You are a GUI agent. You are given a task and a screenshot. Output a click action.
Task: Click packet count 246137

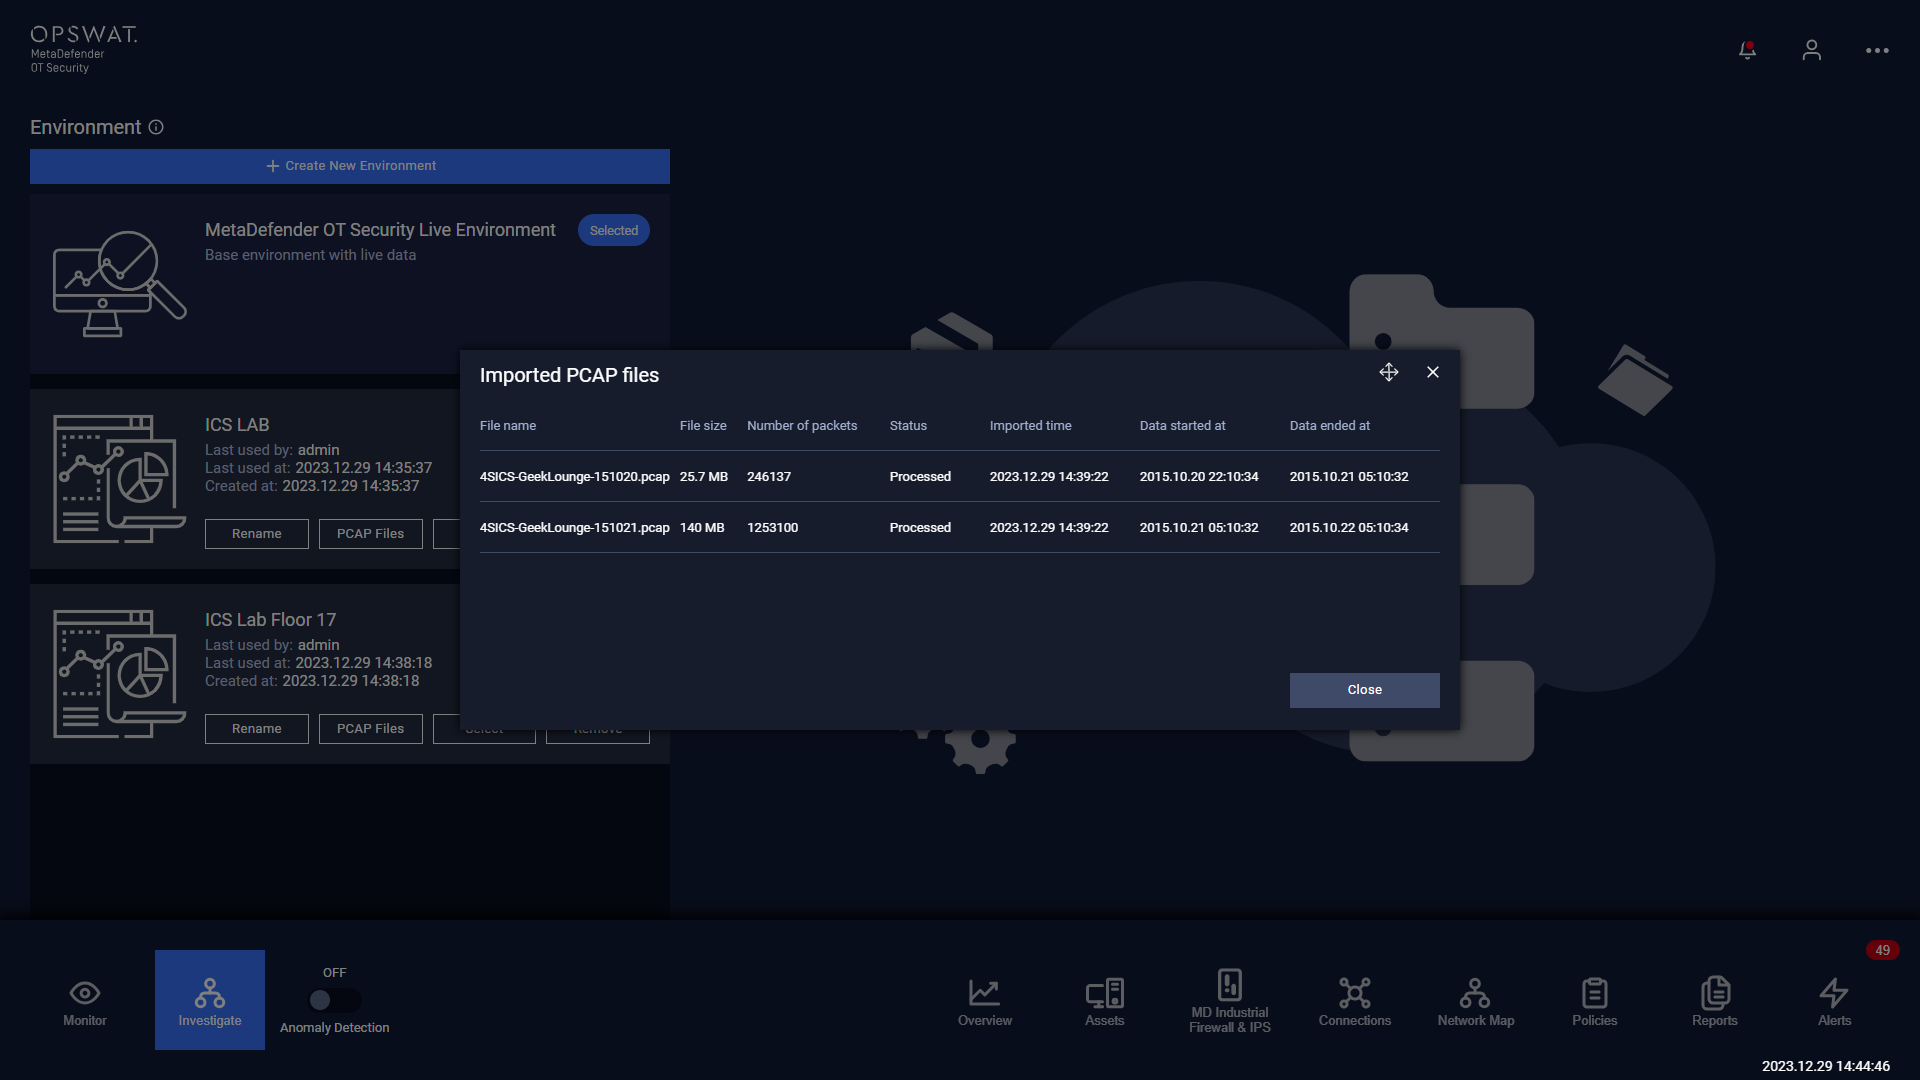tap(769, 477)
